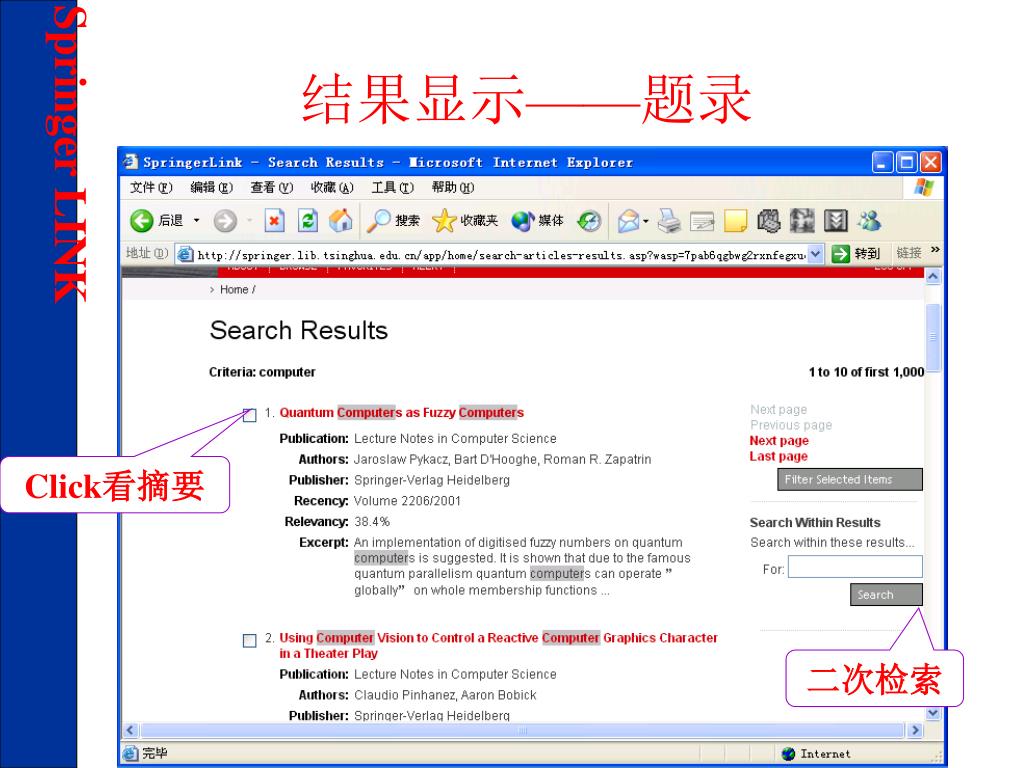Open the Tools (工具) menu
This screenshot has height=768, width=1024.
pyautogui.click(x=392, y=187)
